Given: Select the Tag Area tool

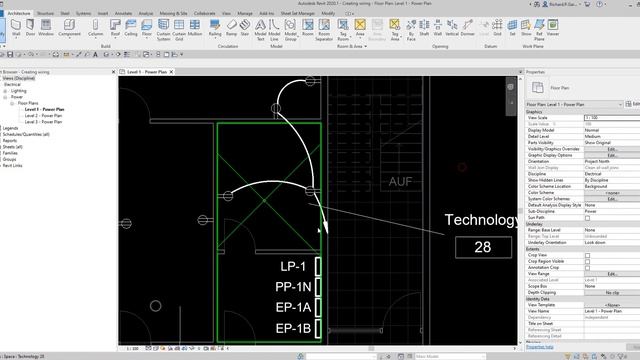Looking at the screenshot, I should (395, 30).
